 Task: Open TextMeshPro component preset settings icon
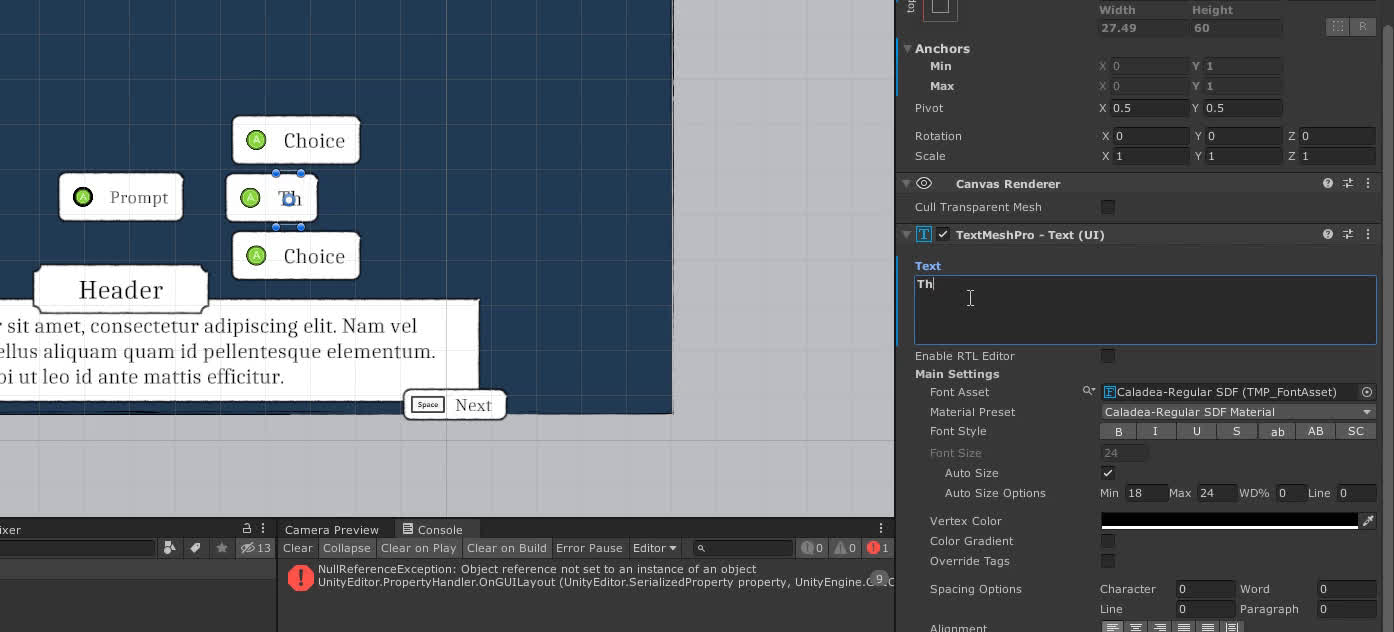pyautogui.click(x=1347, y=235)
